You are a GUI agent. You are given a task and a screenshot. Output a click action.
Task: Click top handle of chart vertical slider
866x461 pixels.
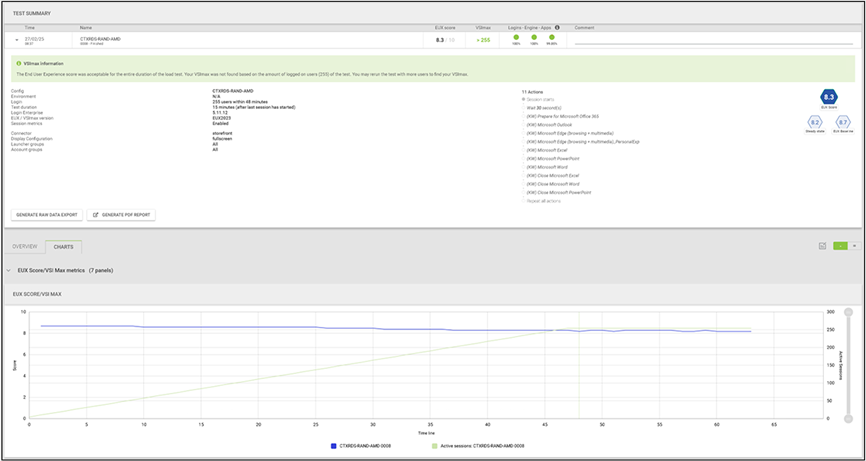[x=848, y=311]
